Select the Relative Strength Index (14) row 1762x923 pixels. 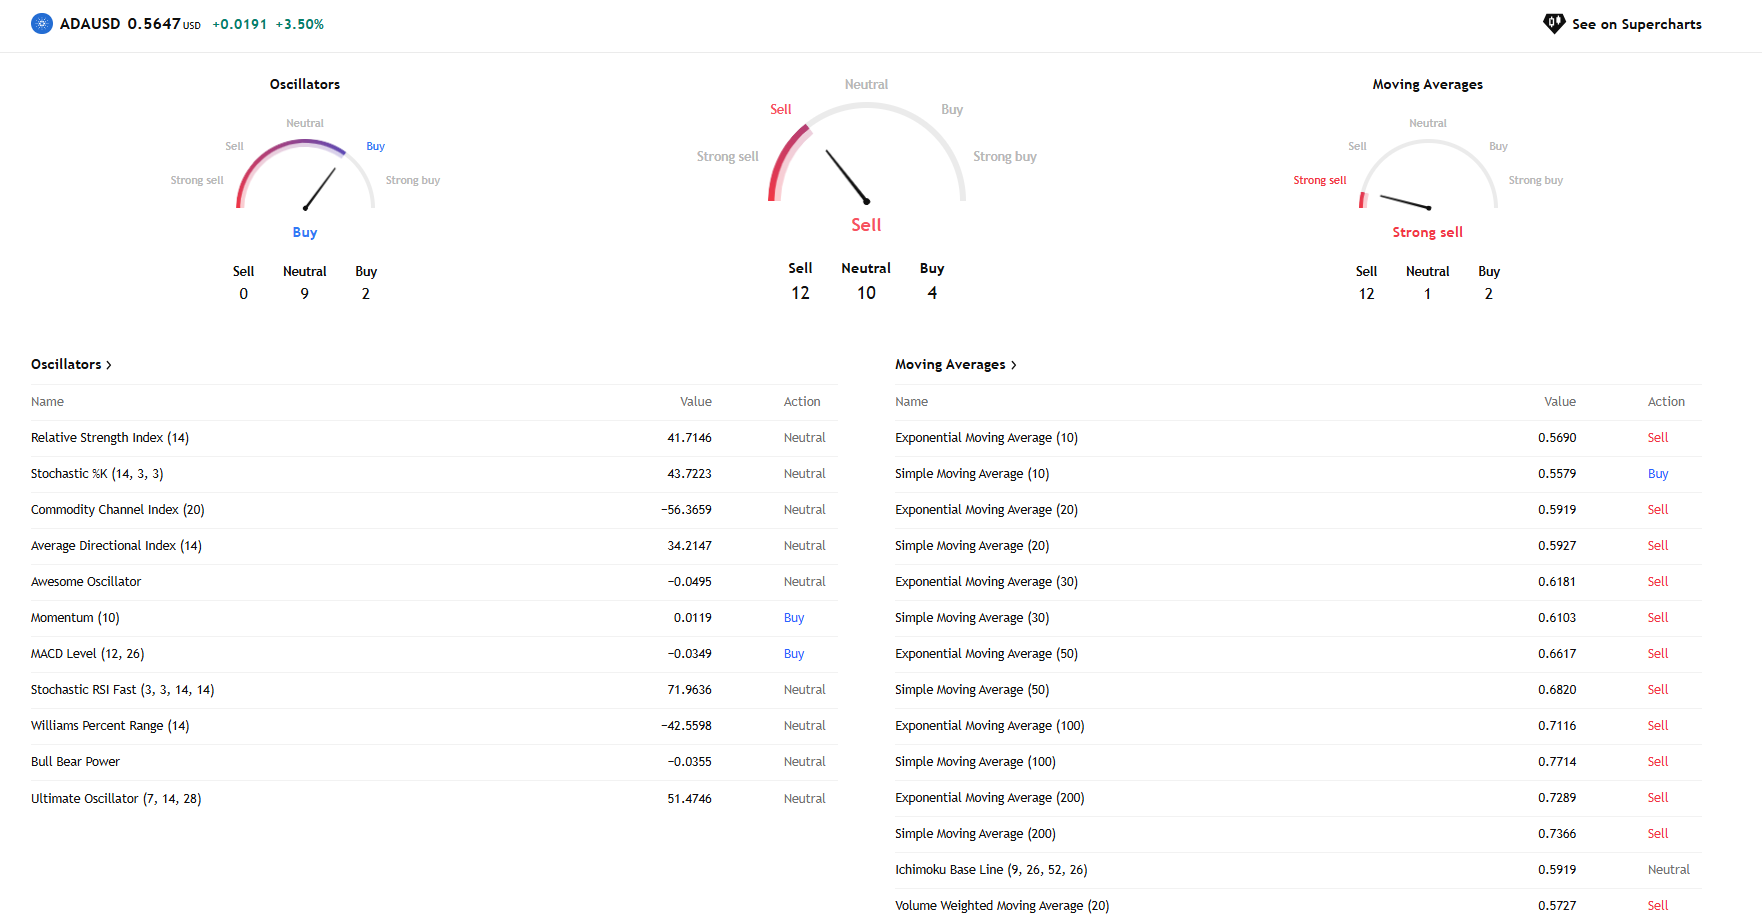(110, 438)
